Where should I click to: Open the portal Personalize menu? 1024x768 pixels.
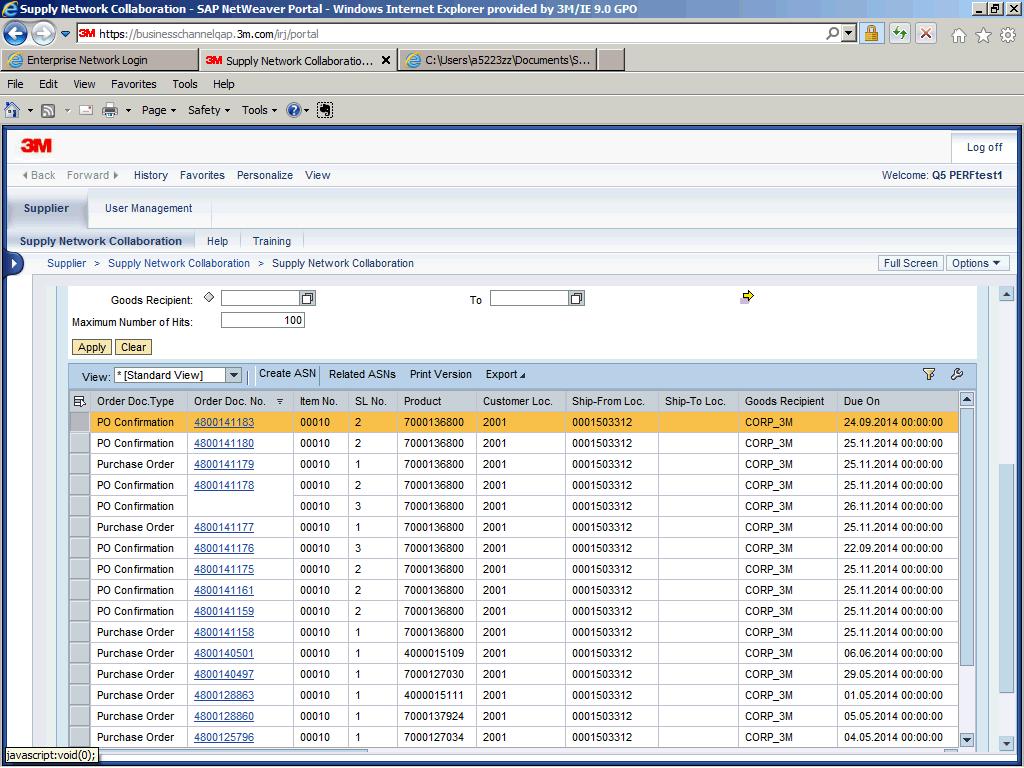264,175
